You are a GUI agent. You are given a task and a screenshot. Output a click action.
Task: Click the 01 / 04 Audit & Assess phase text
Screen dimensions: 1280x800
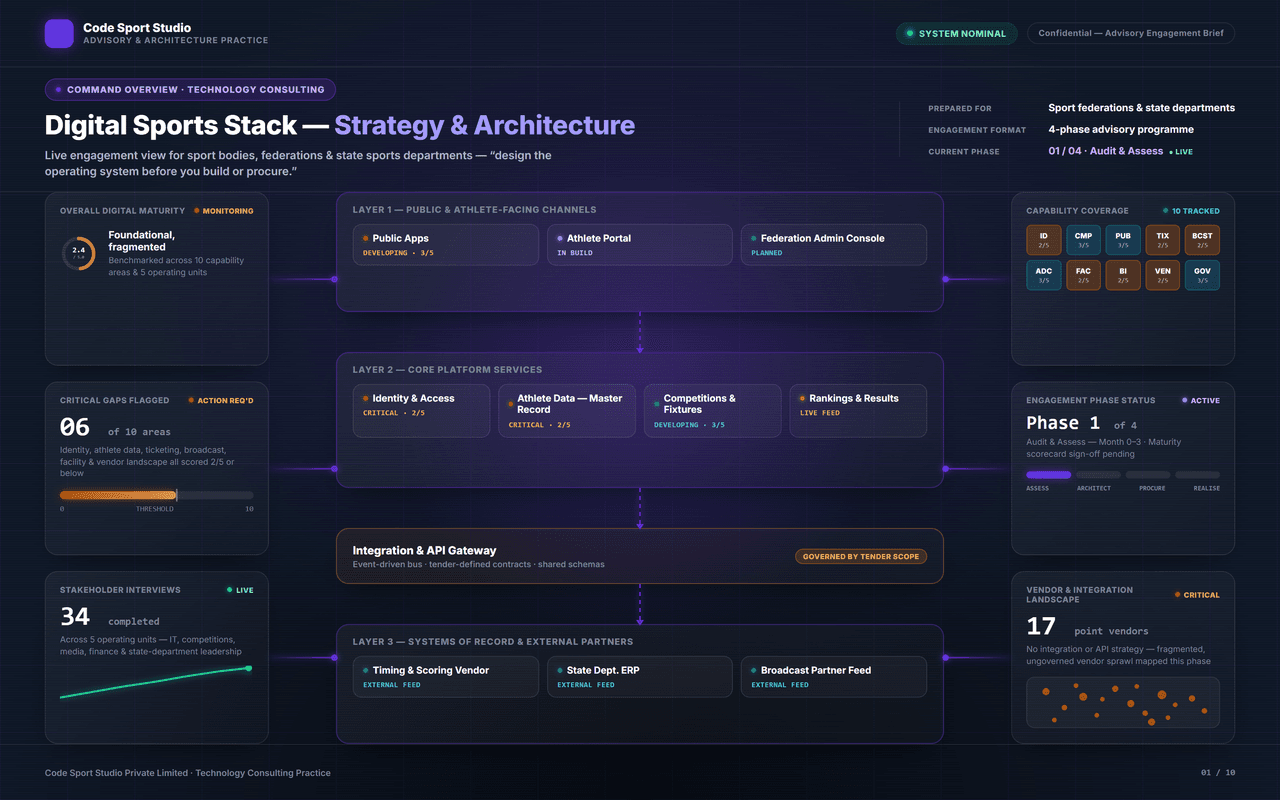1105,151
